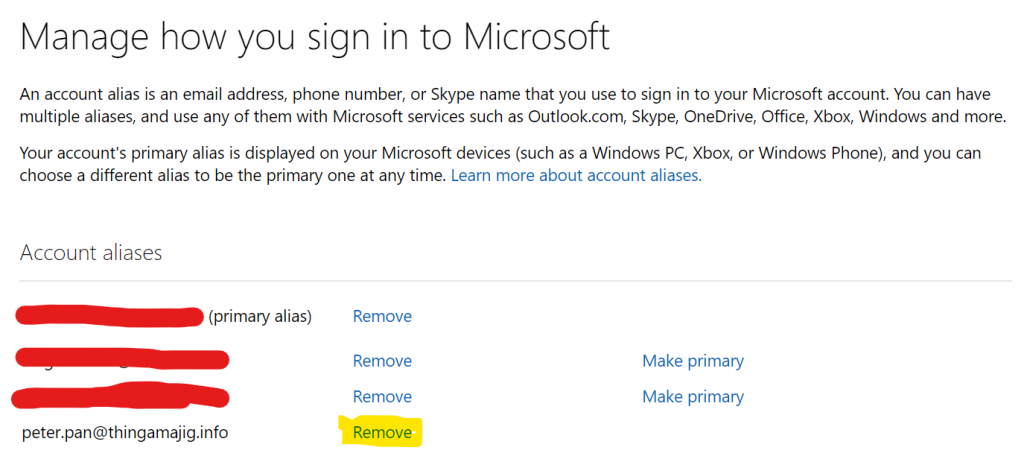Click Remove beside the second redacted alias
The width and height of the screenshot is (1024, 459).
click(x=382, y=361)
